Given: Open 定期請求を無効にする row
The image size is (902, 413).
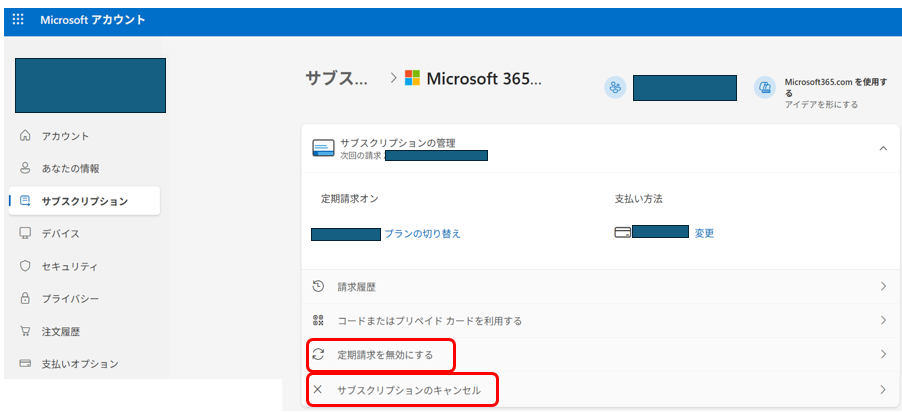Looking at the screenshot, I should coord(600,355).
